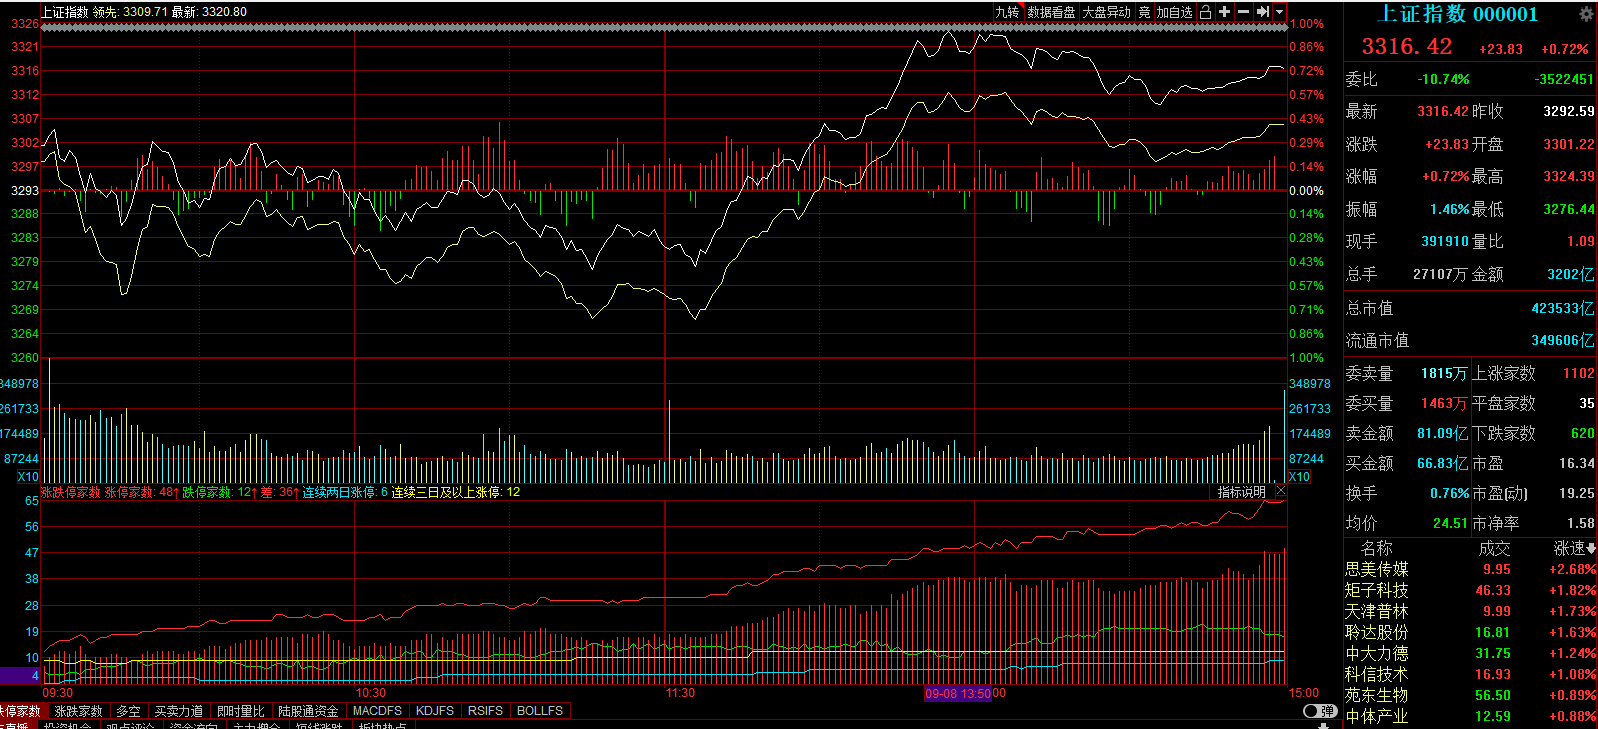Click the 开盘 value 3301.22
Image resolution: width=1598 pixels, height=729 pixels.
point(1569,144)
